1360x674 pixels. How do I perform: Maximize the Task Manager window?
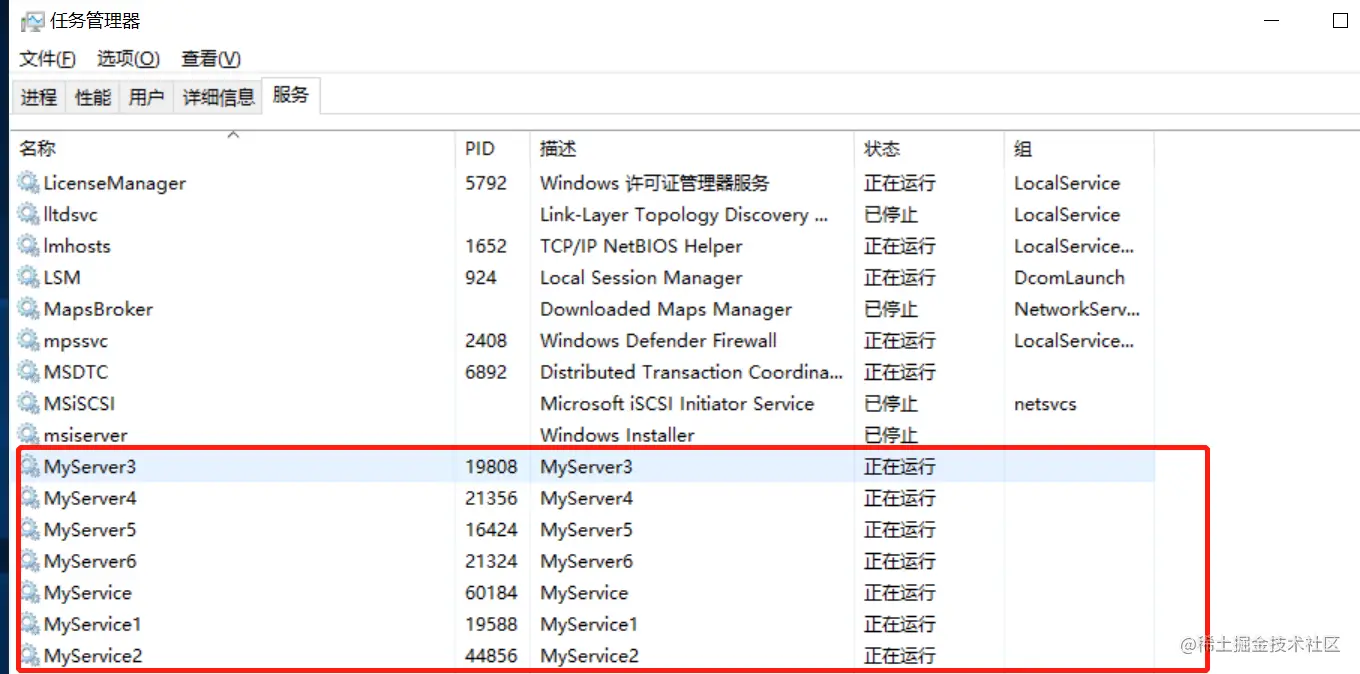[1340, 20]
